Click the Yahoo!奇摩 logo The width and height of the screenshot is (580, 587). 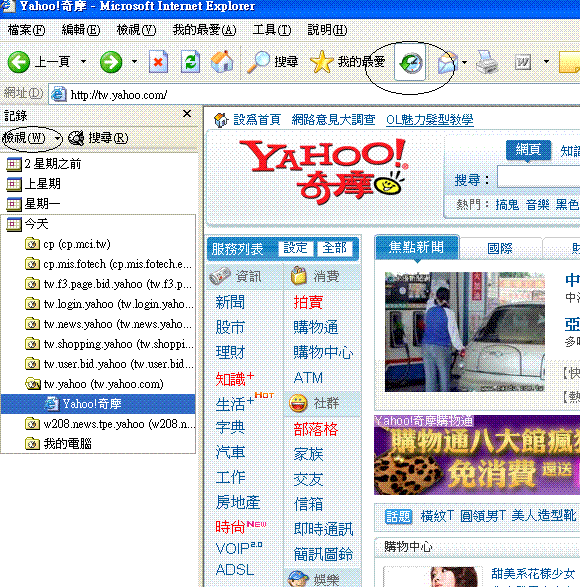pyautogui.click(x=324, y=171)
